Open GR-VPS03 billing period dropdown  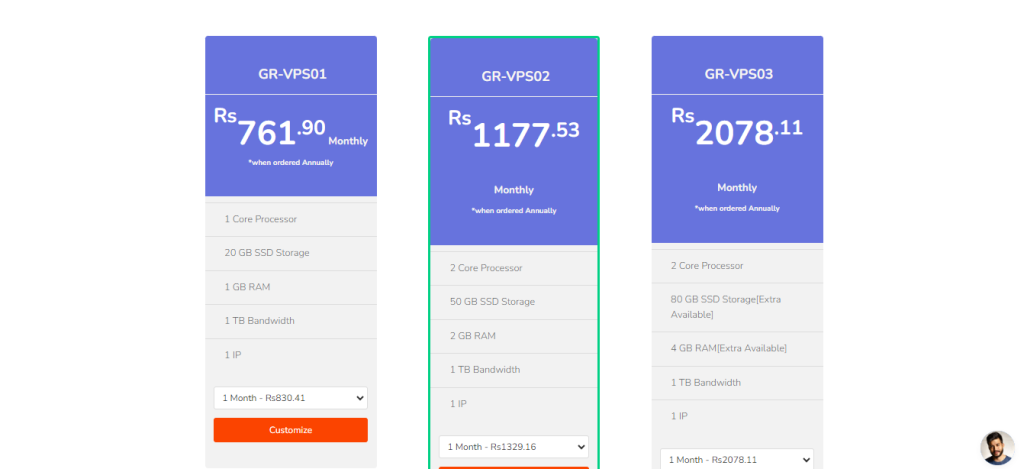point(736,459)
